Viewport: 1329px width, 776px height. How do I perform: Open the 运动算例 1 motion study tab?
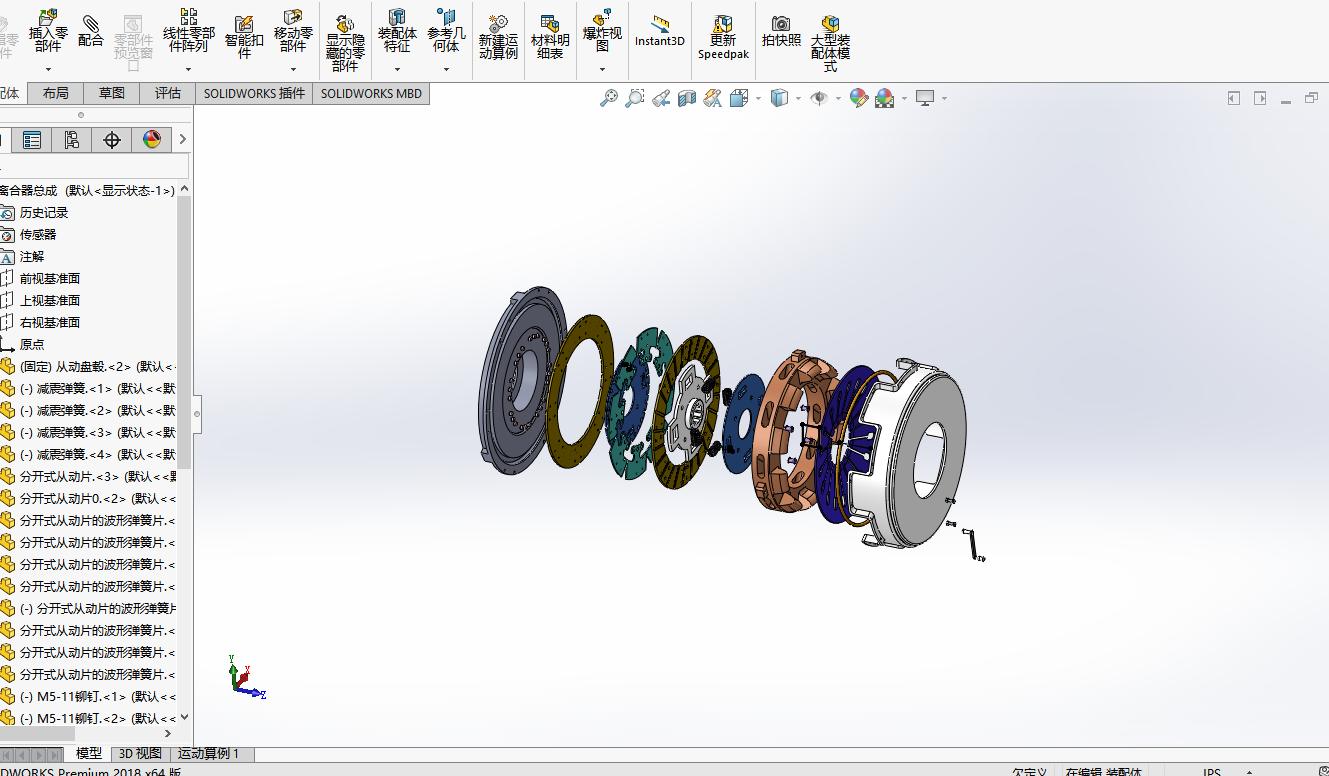(x=210, y=754)
